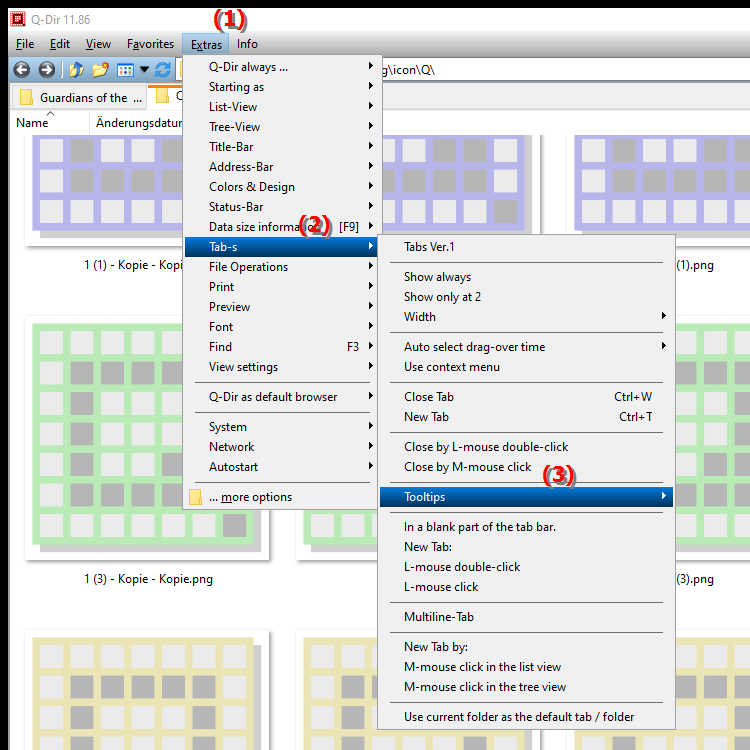Click the Refresh icon in toolbar
The height and width of the screenshot is (750, 750).
coord(163,70)
